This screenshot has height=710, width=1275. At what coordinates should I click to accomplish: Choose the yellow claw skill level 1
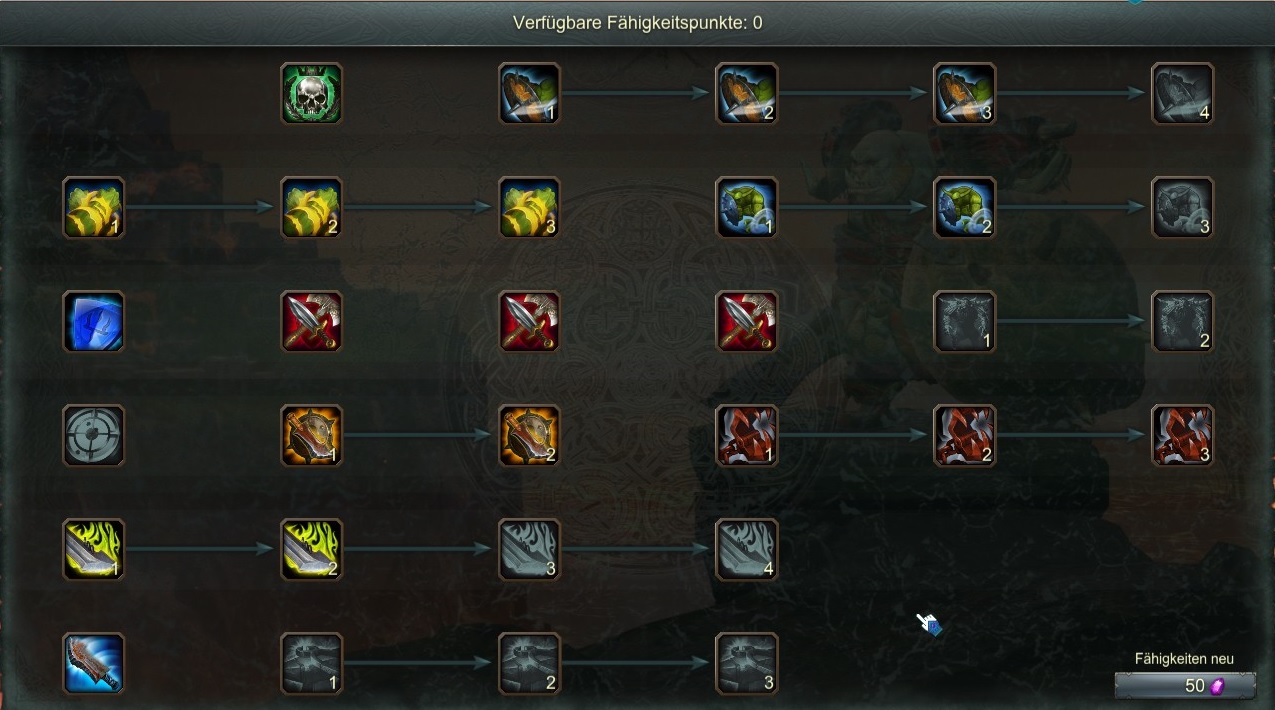(94, 207)
